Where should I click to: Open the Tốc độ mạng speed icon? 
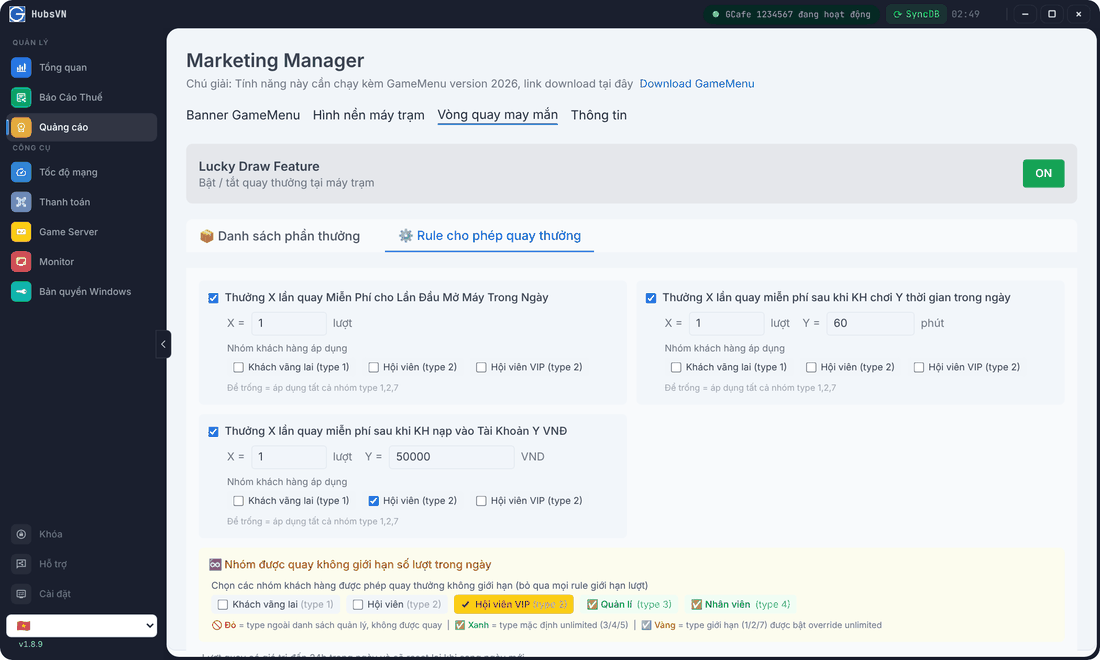tap(21, 172)
